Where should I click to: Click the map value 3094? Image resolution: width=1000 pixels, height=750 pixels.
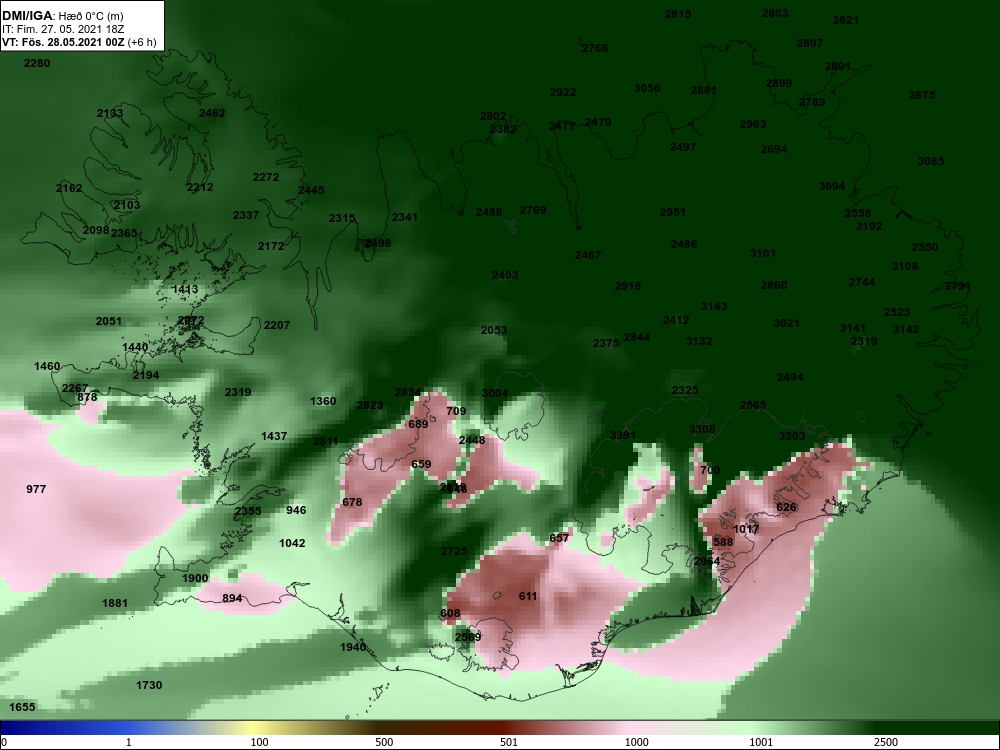(832, 187)
